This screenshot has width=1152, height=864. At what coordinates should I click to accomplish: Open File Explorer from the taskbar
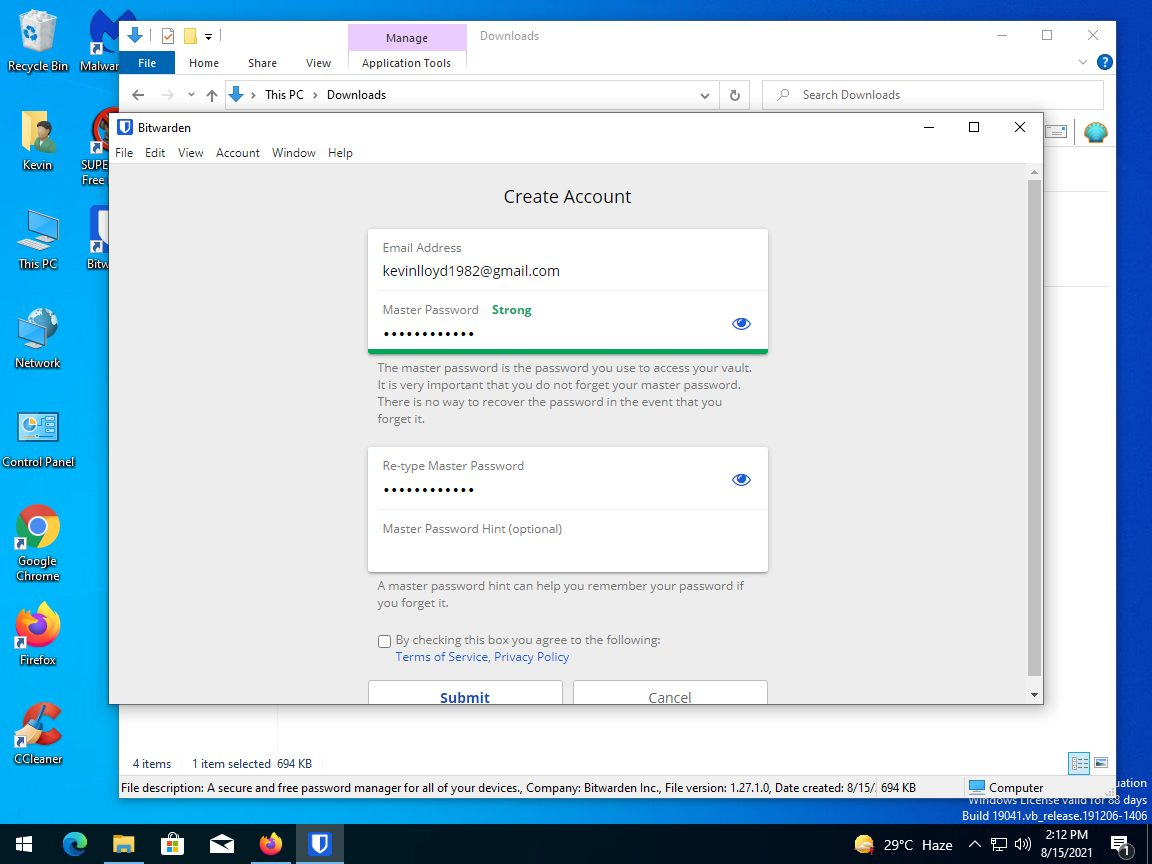[123, 844]
